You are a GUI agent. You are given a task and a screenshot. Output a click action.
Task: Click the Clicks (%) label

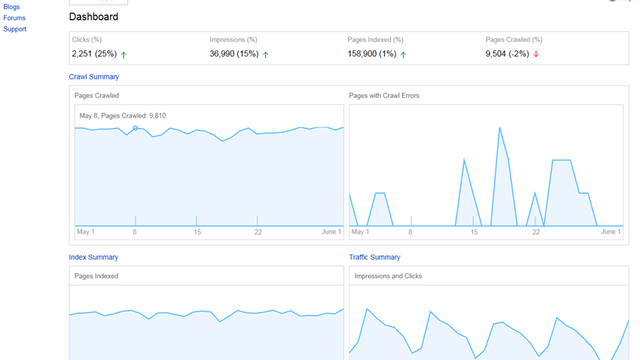(x=87, y=40)
